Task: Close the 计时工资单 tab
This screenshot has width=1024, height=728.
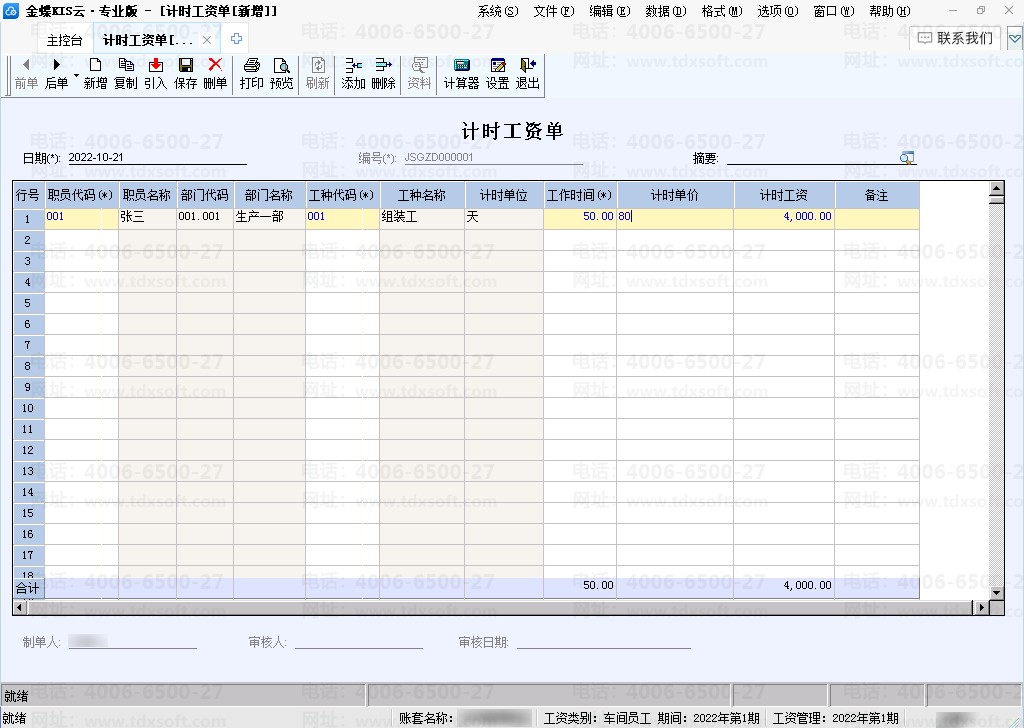Action: tap(206, 40)
